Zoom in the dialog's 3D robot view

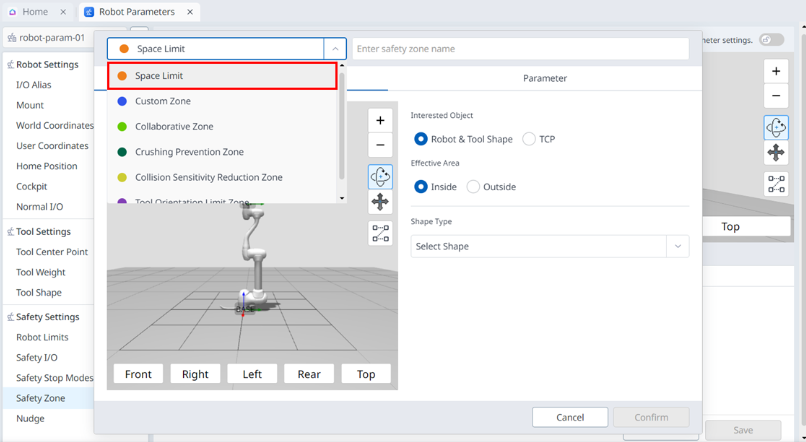pyautogui.click(x=380, y=120)
